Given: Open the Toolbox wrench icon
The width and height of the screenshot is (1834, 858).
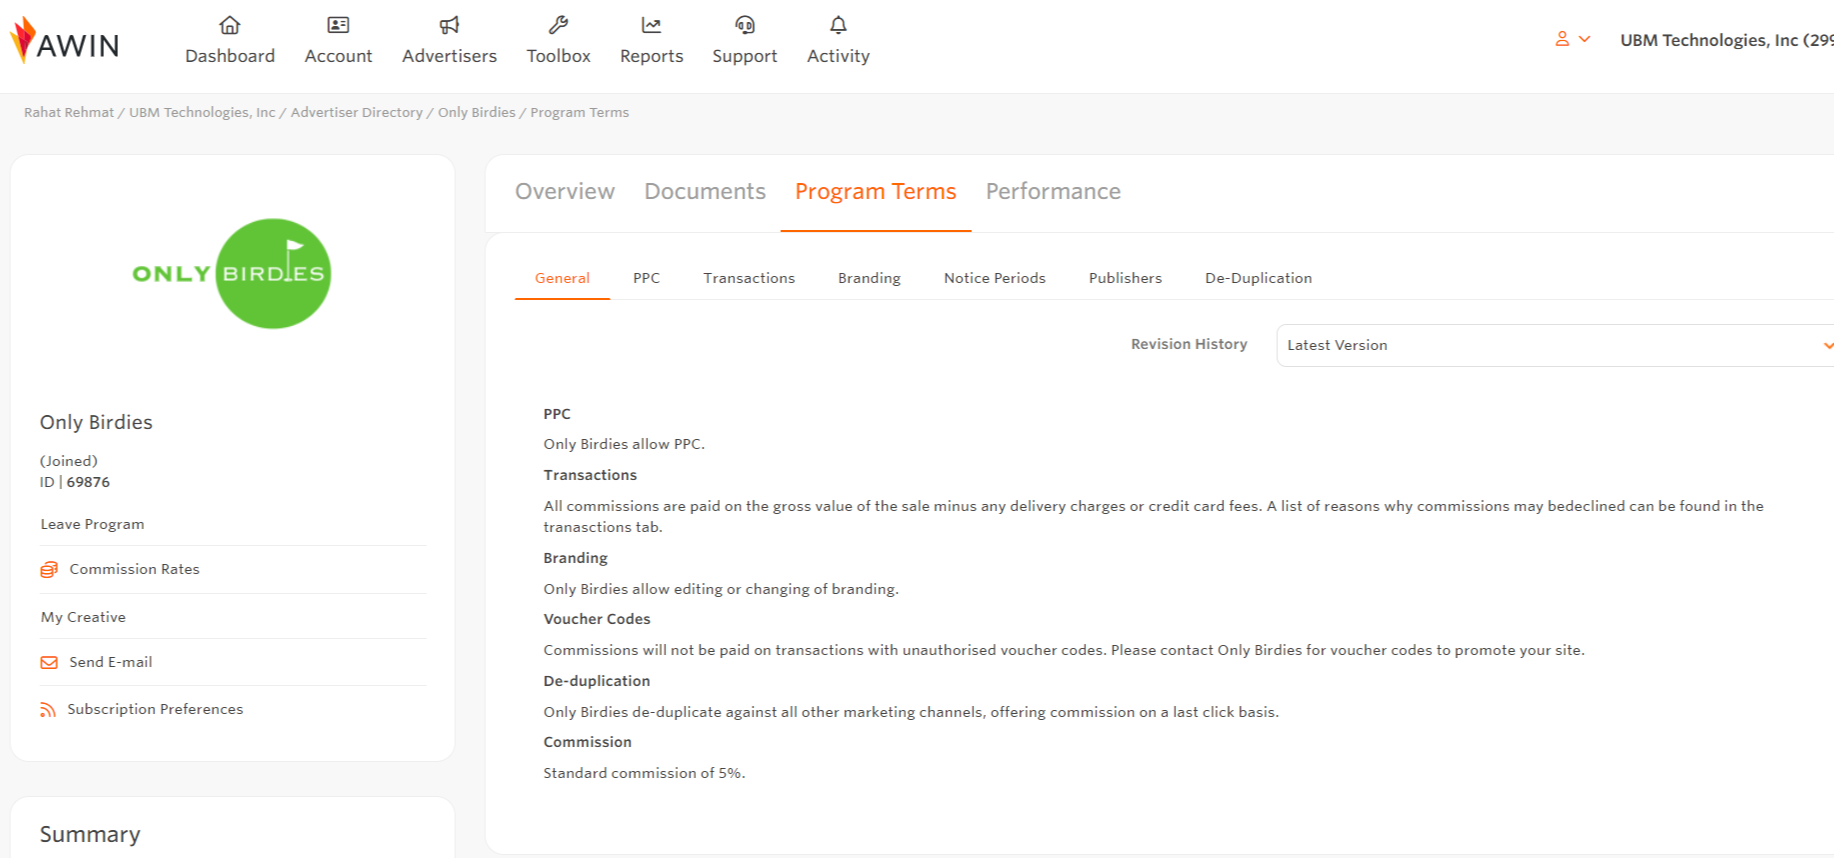Looking at the screenshot, I should 558,25.
